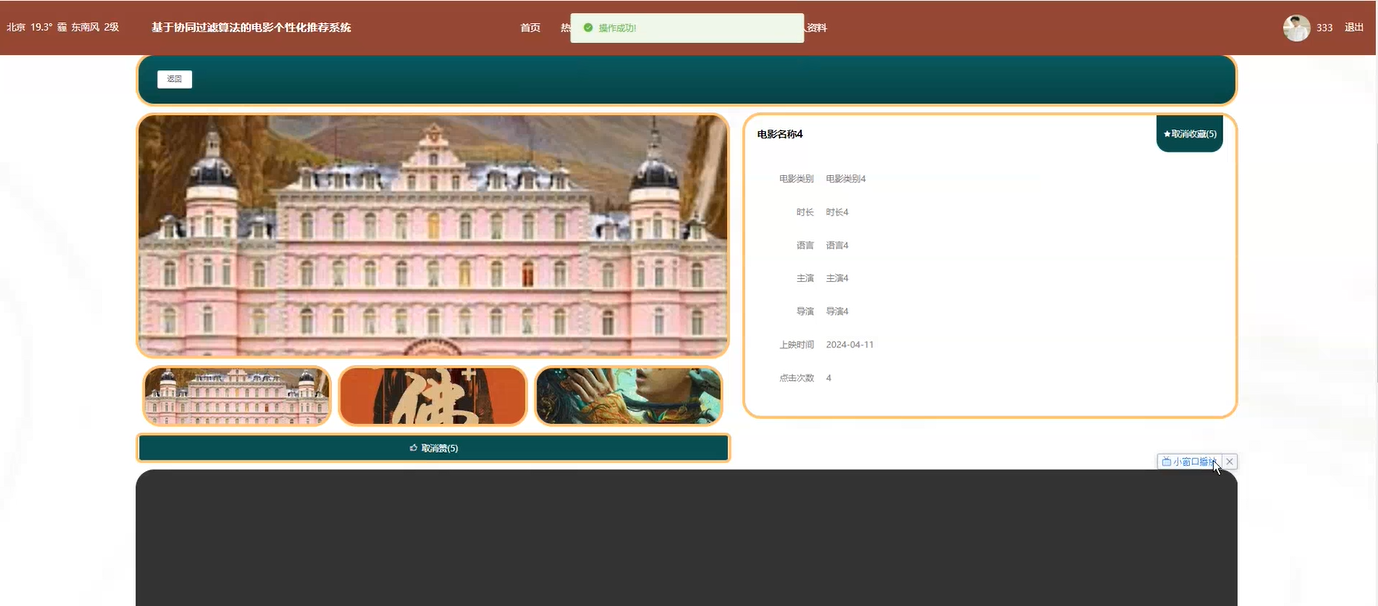This screenshot has width=1378, height=606.
Task: Click the 返回 back button
Action: coord(174,79)
